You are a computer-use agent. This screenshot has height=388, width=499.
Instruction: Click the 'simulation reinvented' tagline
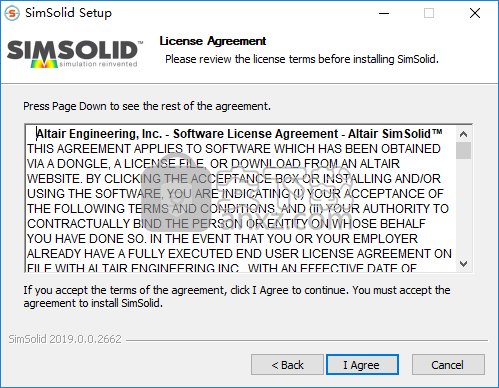tap(98, 64)
